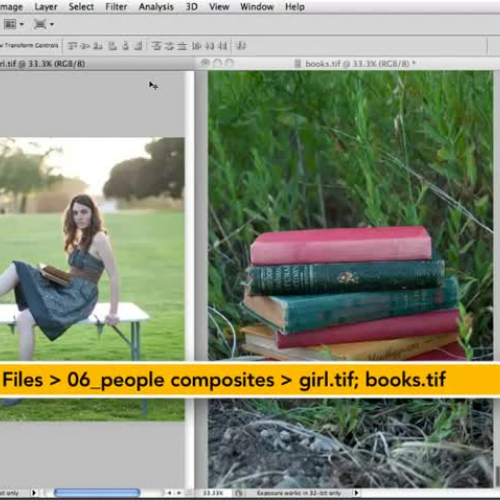Click Distribute Horizontal Centers icon

coord(210,46)
